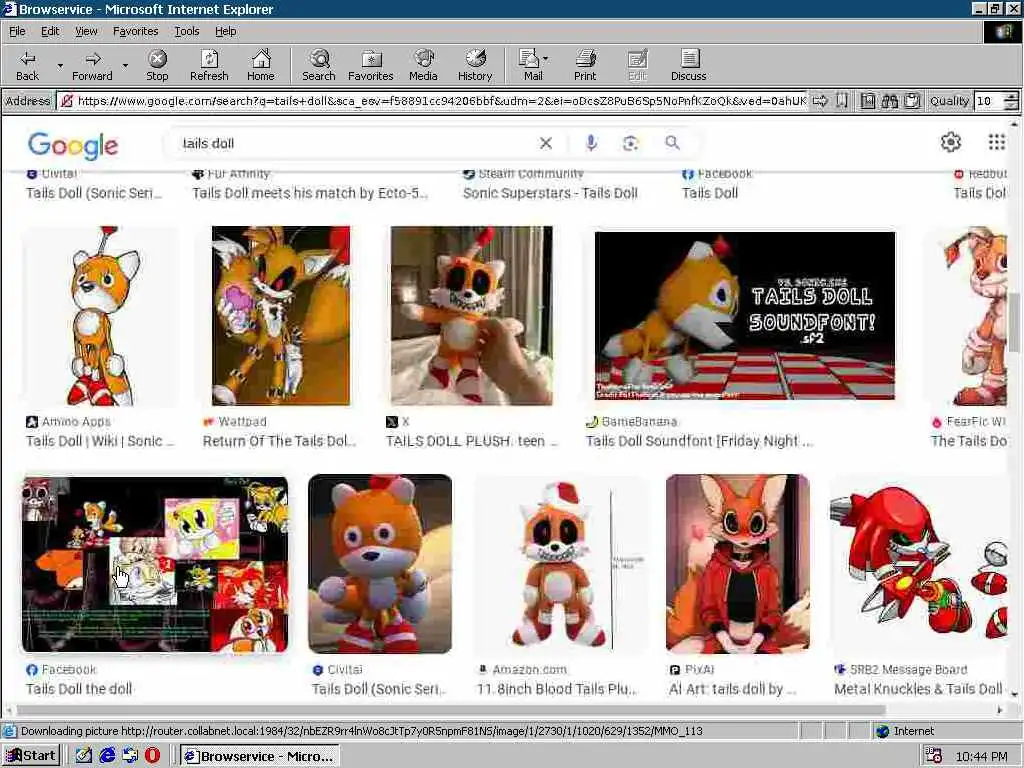Click the framed picture icon near Quality
The height and width of the screenshot is (768, 1024).
point(868,101)
